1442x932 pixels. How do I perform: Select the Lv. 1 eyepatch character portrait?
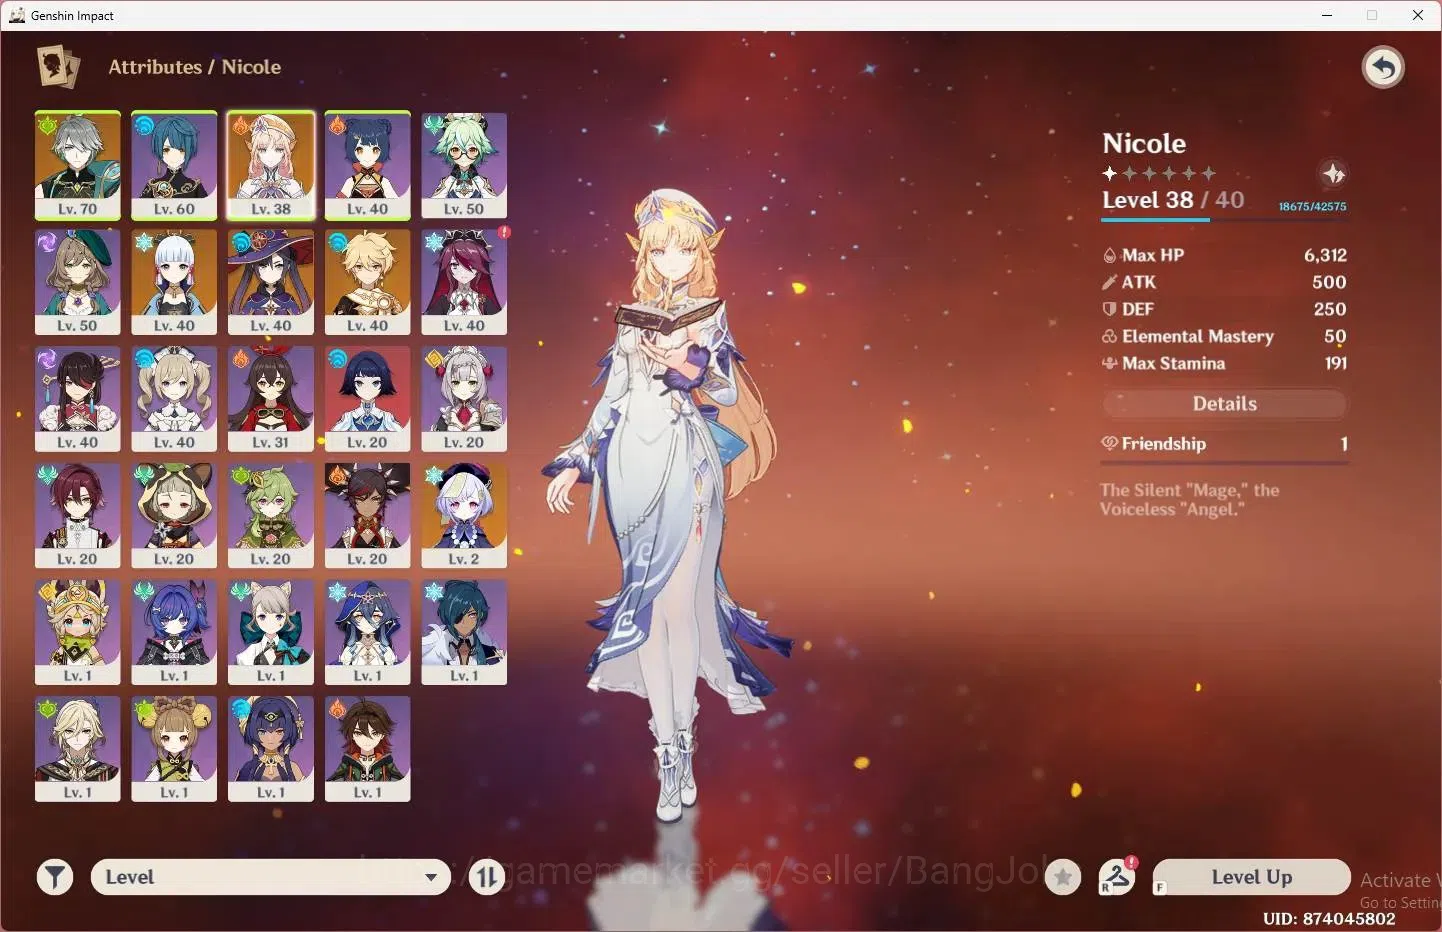464,632
